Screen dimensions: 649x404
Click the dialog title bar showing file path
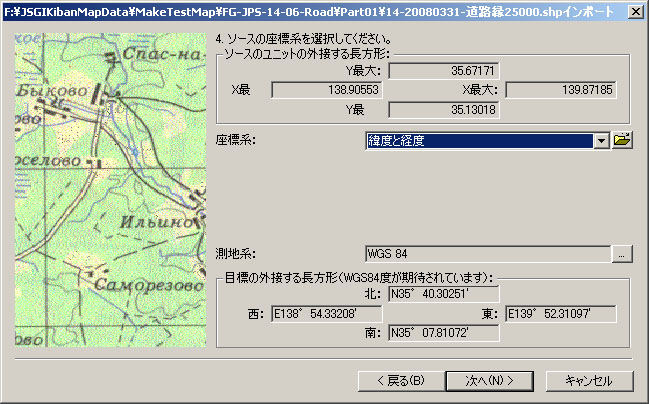click(300, 12)
